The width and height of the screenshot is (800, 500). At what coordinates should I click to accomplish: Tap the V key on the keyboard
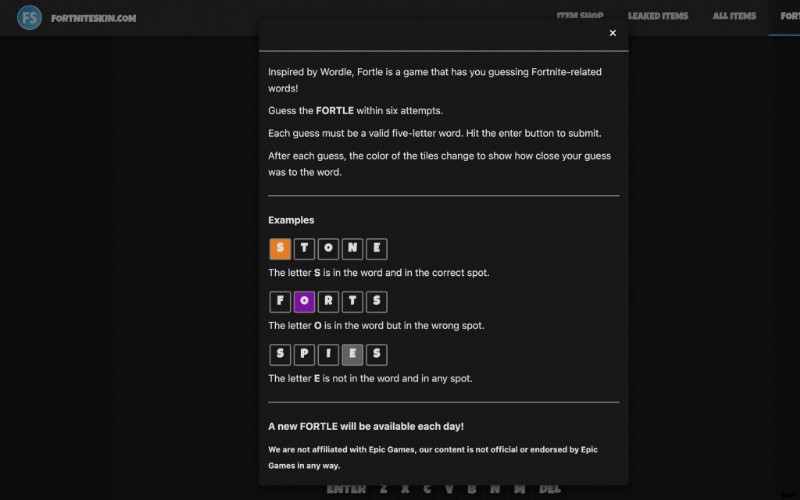[449, 489]
